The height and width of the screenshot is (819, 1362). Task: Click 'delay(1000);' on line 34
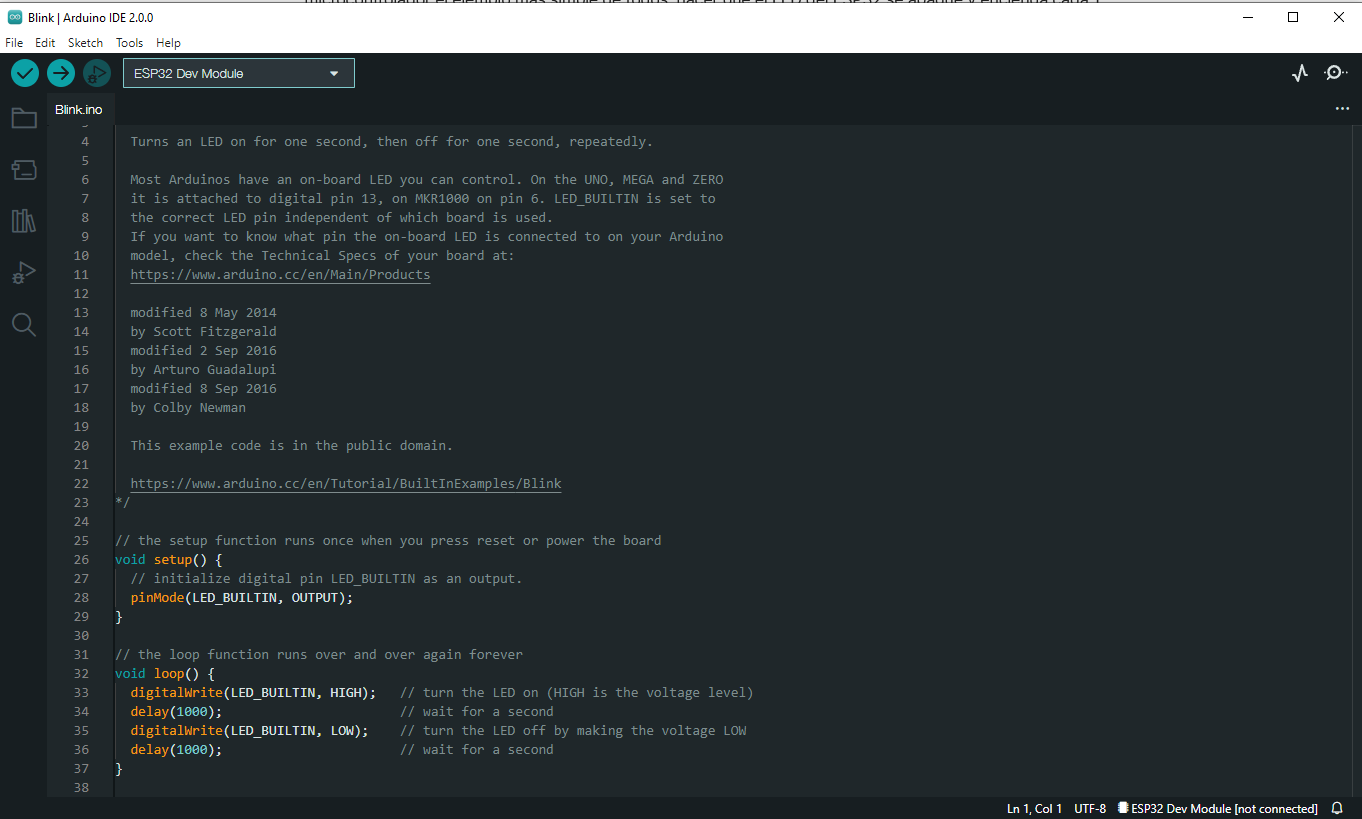(x=176, y=711)
